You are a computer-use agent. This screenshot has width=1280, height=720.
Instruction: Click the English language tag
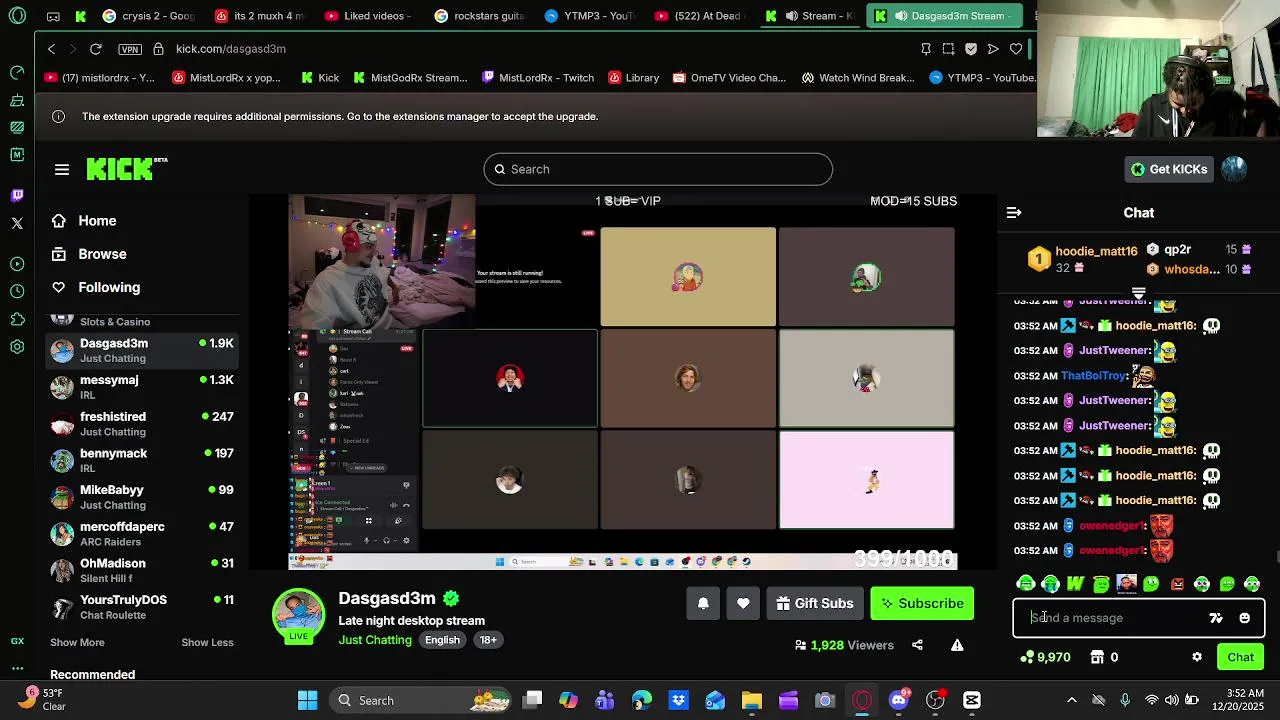[x=442, y=640]
